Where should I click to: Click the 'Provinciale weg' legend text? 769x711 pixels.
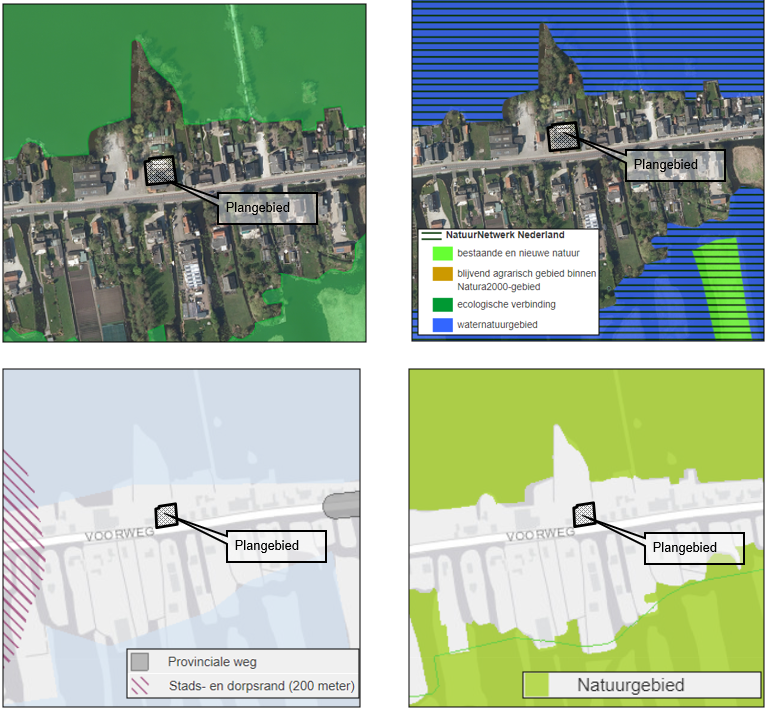tap(212, 662)
